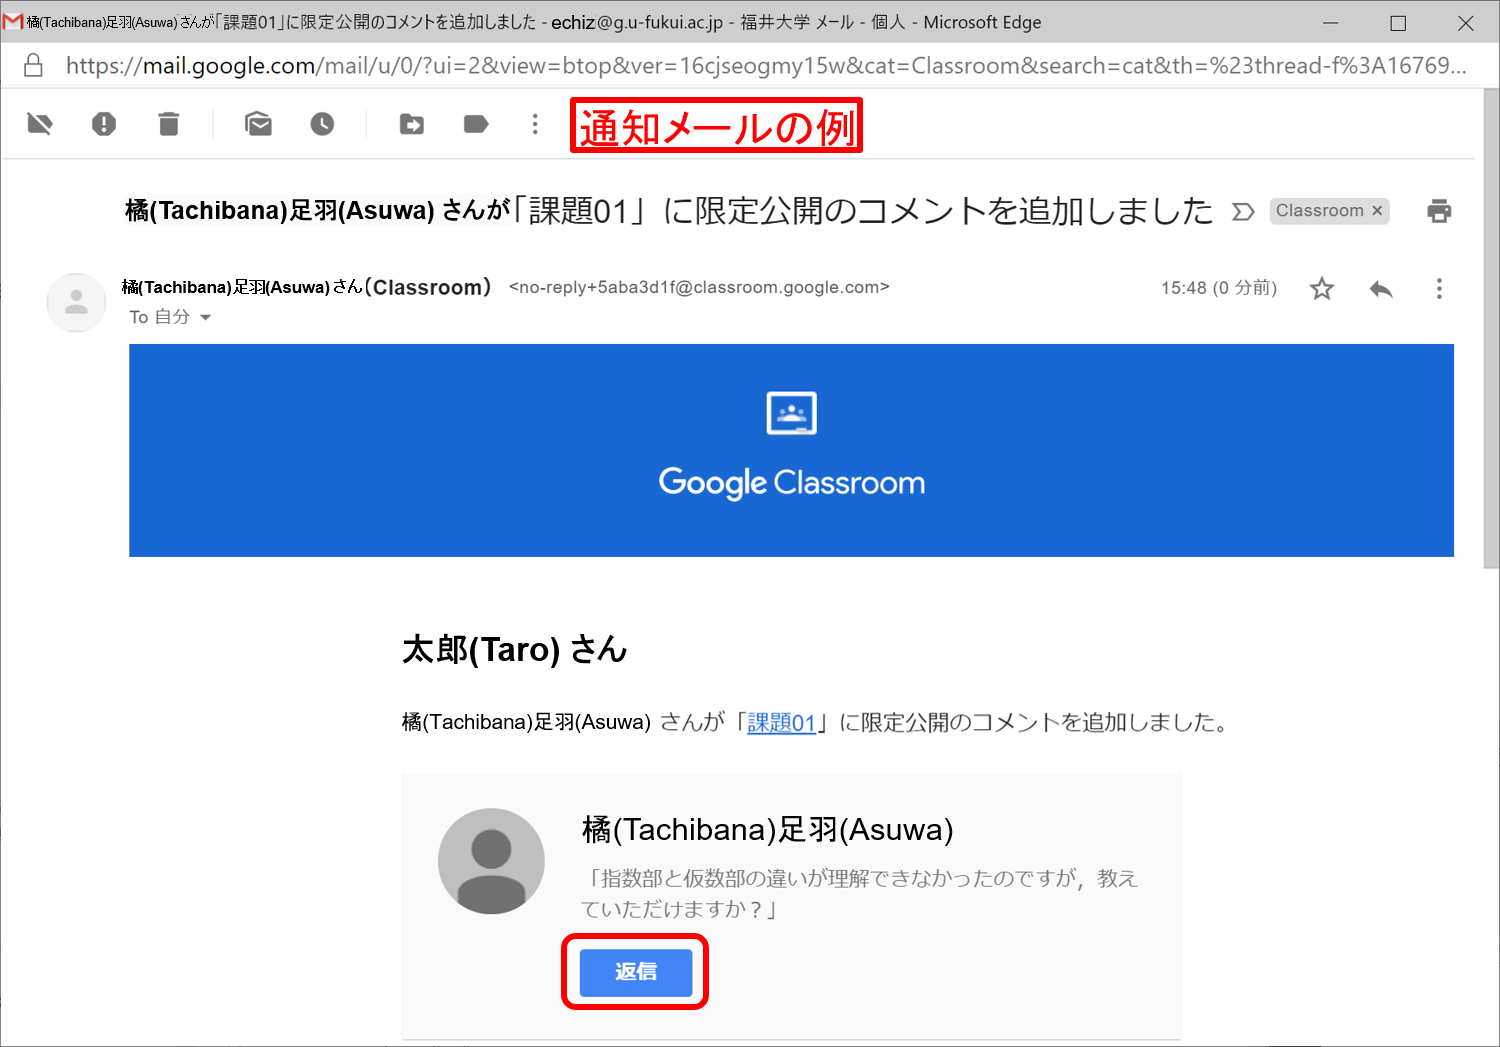Click commenter name 橘(Tachibana)足羽(Asuwa) in card
This screenshot has height=1047, width=1500.
[x=767, y=829]
